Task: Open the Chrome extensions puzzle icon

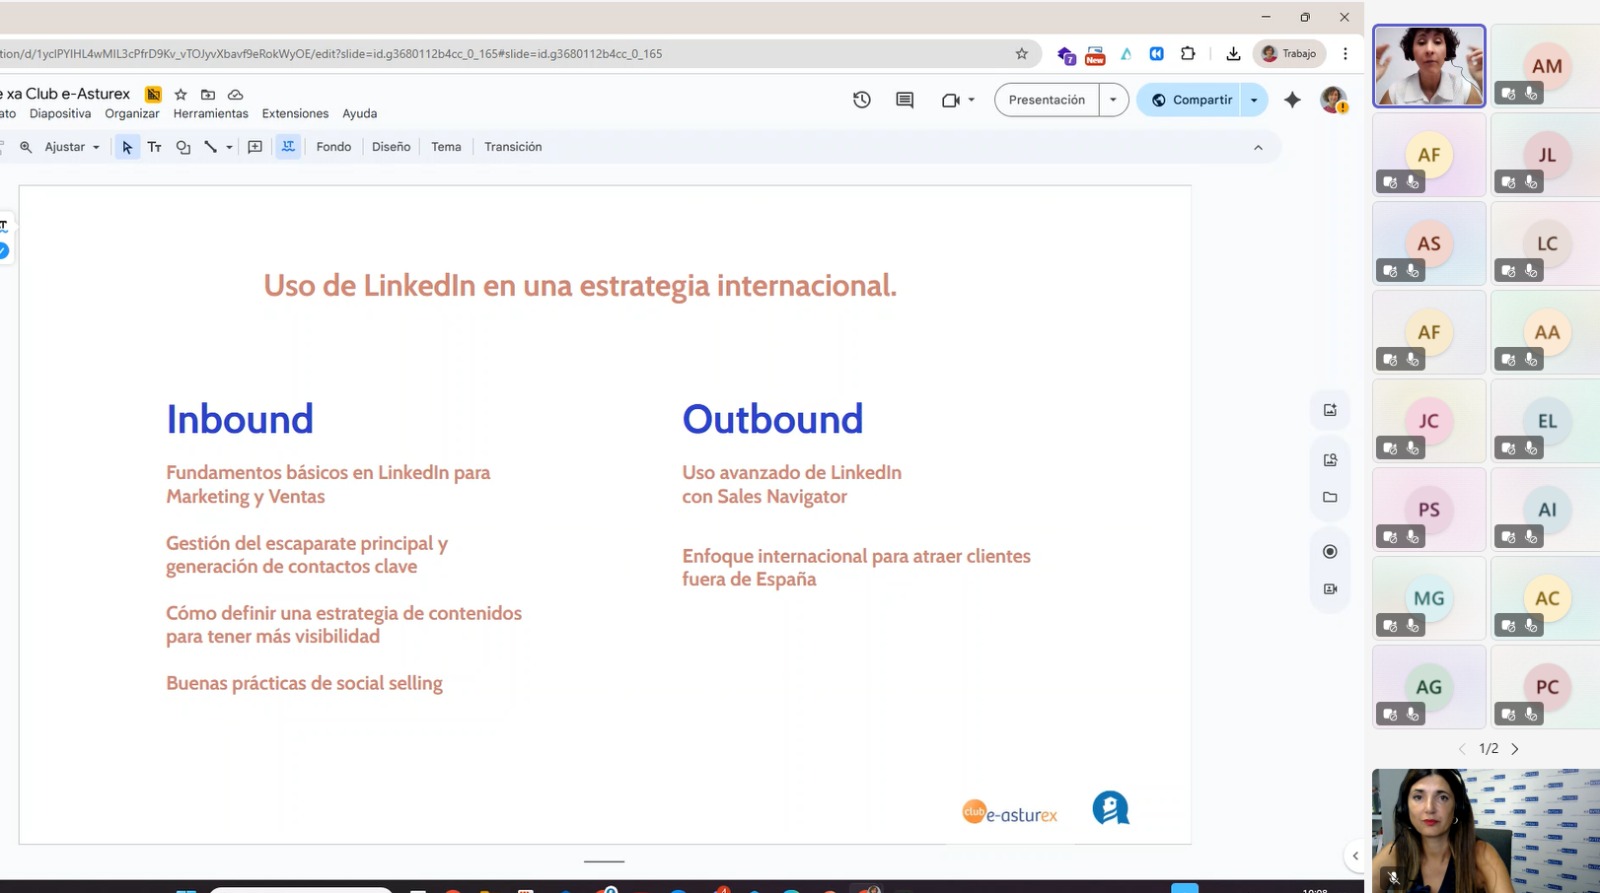Action: (x=1188, y=54)
